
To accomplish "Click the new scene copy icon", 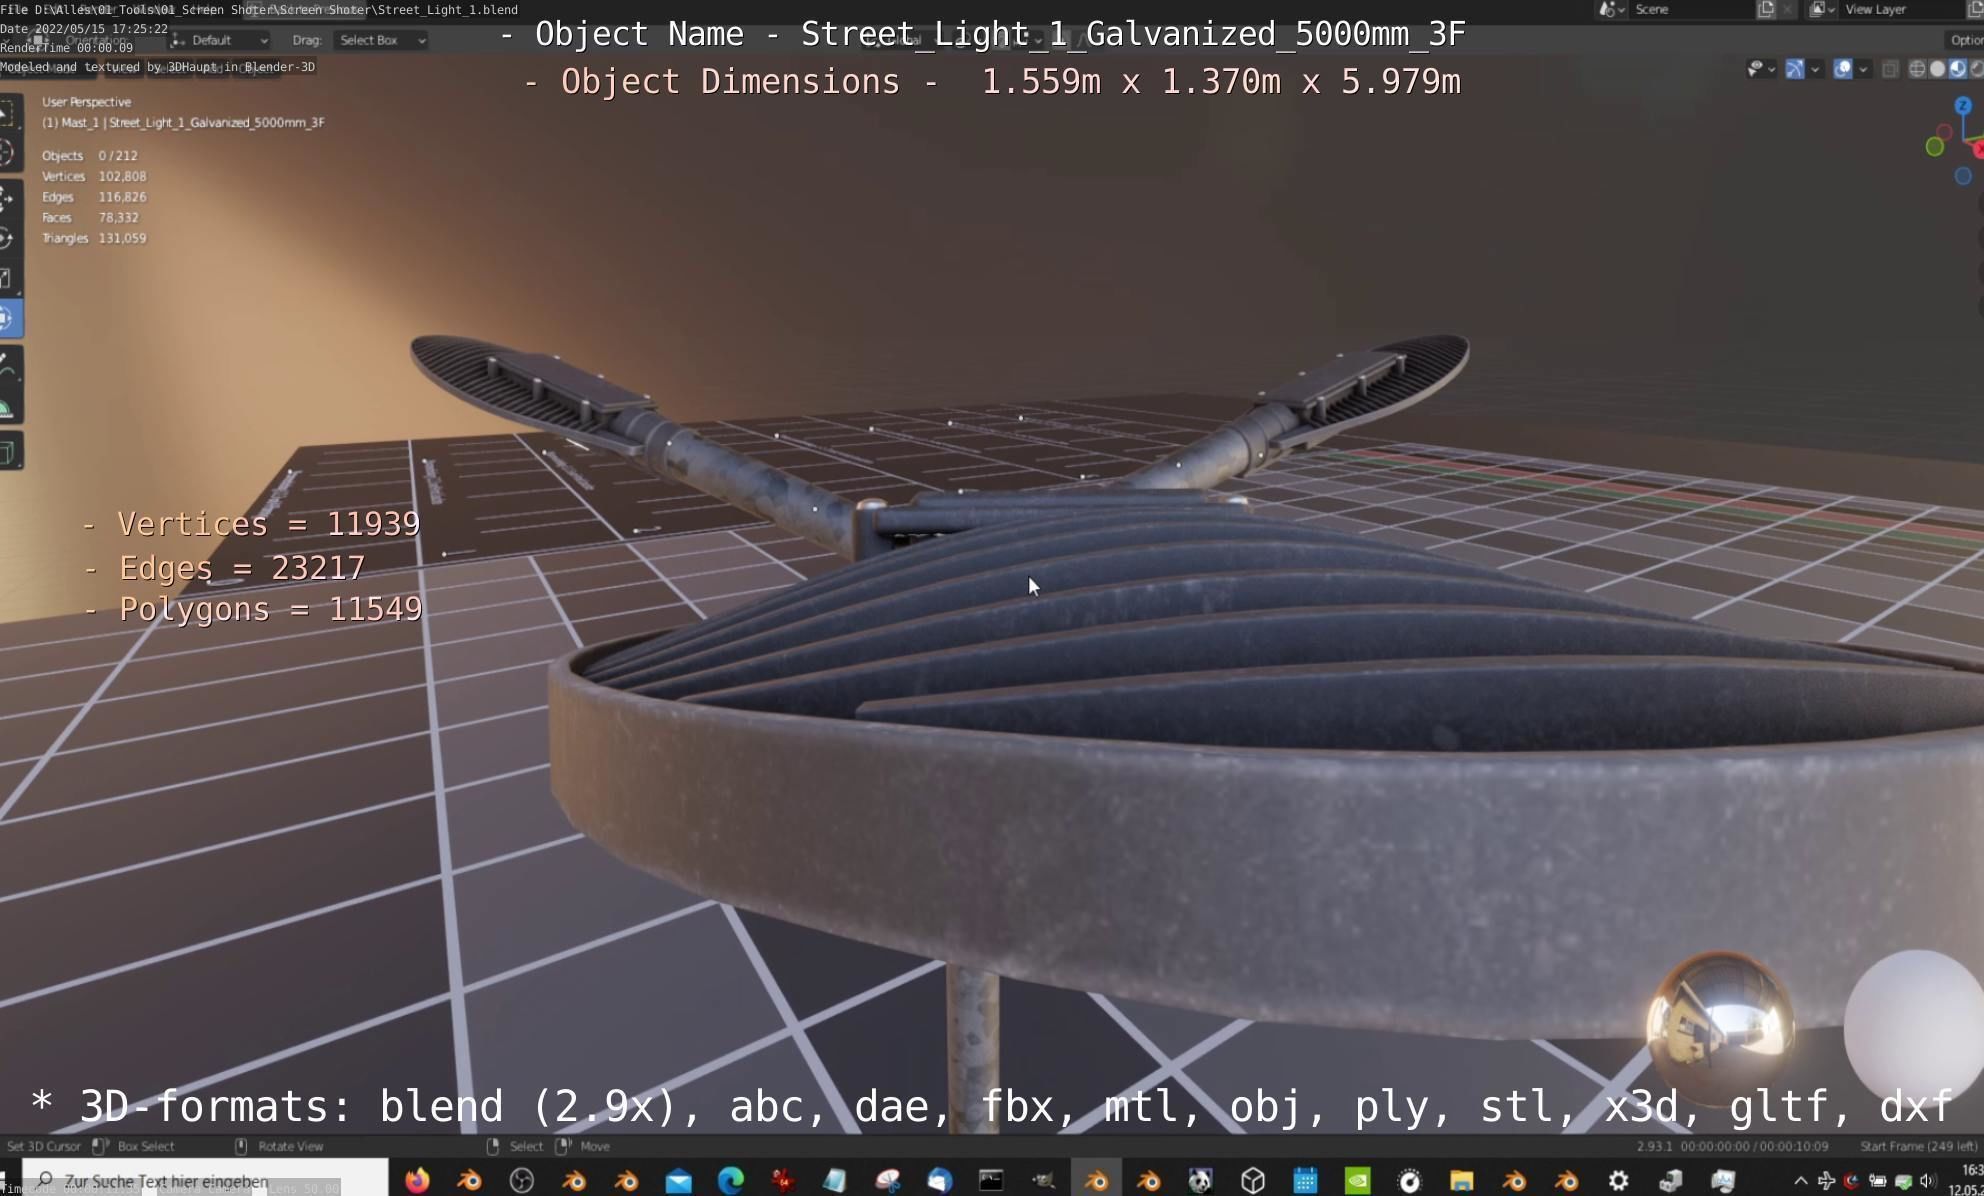I will click(1766, 9).
